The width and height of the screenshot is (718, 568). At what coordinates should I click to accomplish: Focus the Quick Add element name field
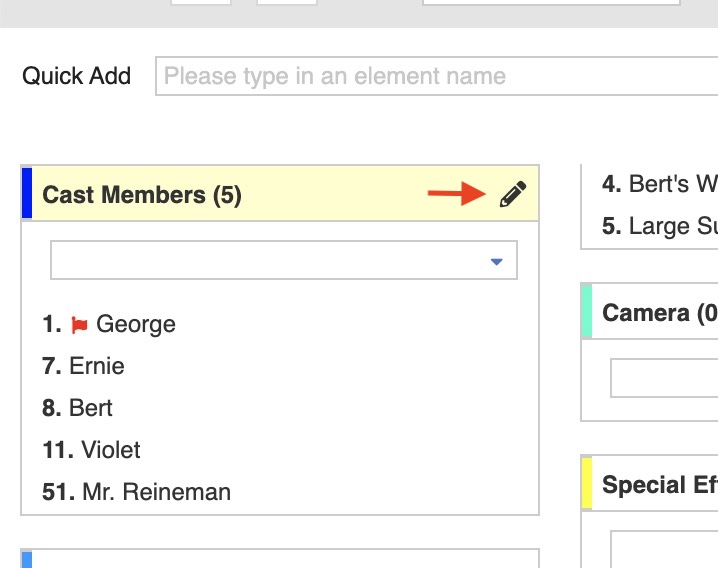point(436,76)
